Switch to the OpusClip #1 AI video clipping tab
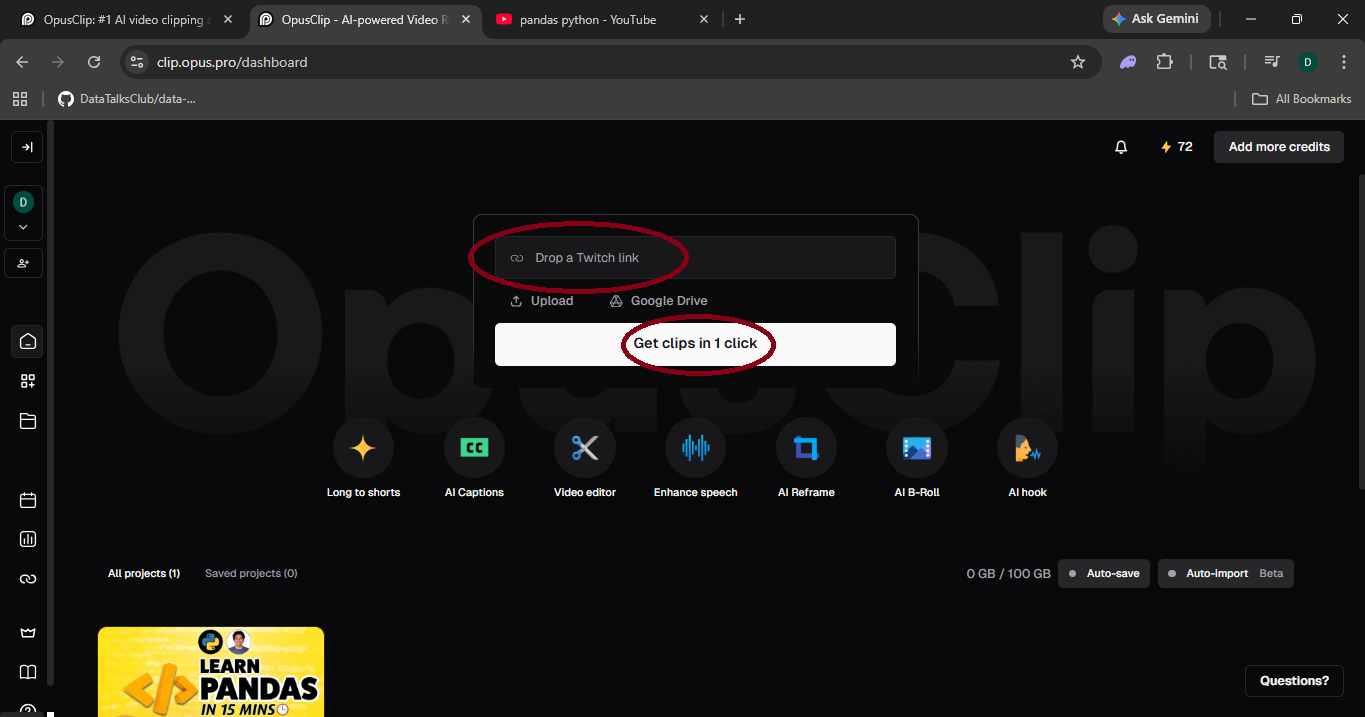 [x=125, y=19]
